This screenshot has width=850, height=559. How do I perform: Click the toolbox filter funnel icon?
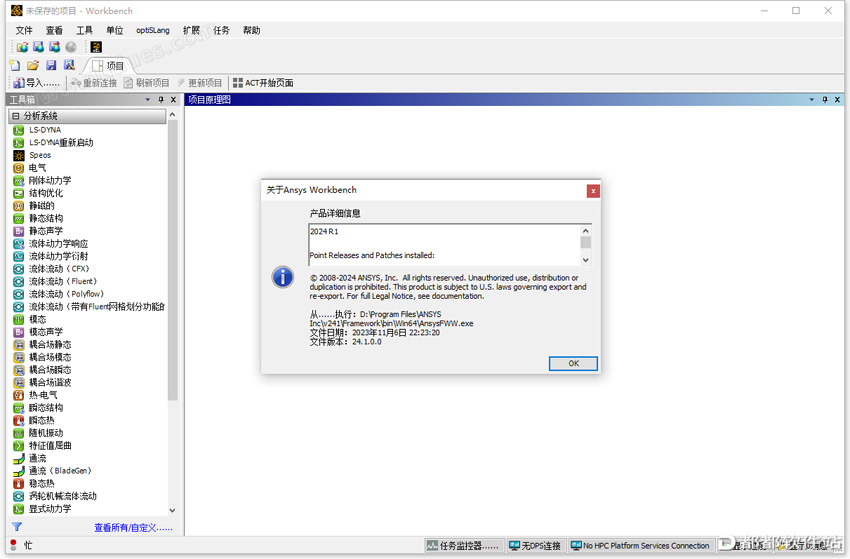tap(17, 527)
